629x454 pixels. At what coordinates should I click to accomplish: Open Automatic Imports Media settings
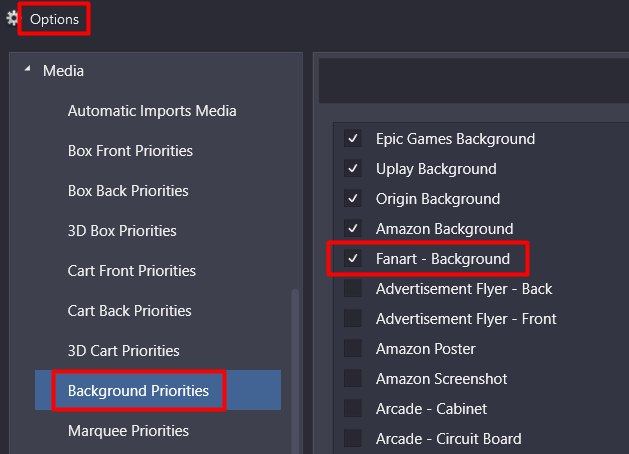coord(152,111)
